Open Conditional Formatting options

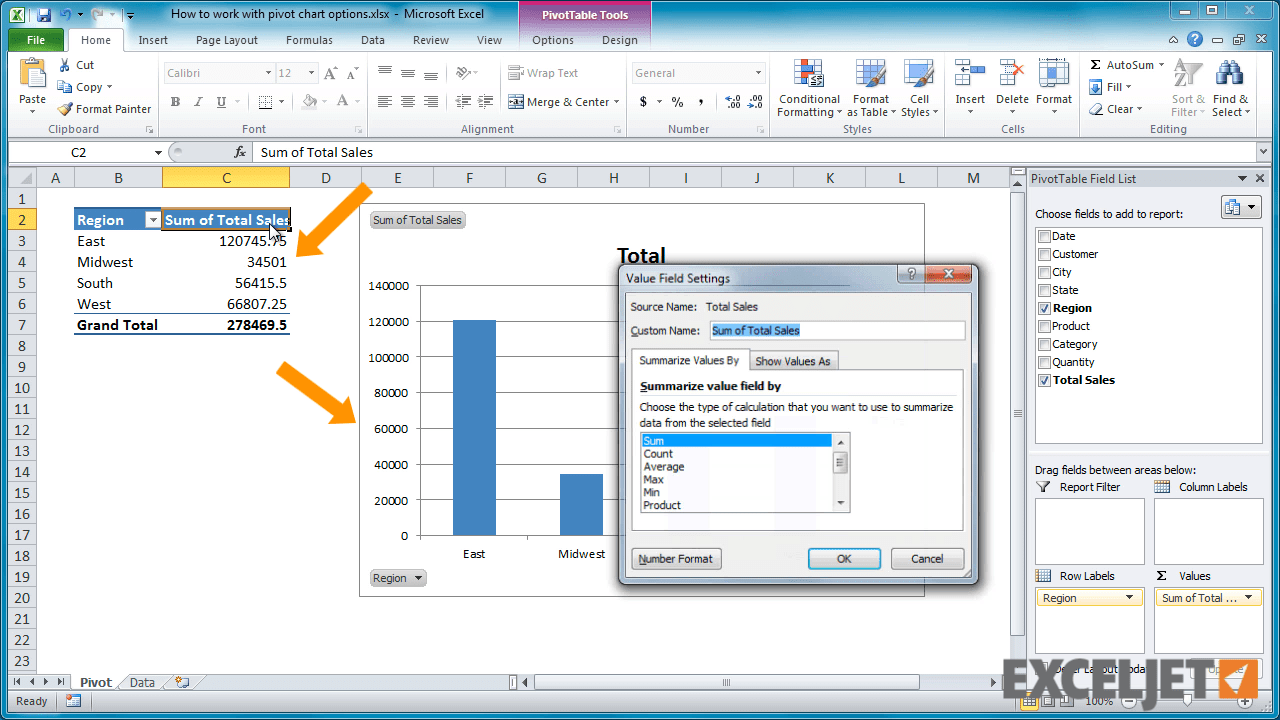click(808, 88)
